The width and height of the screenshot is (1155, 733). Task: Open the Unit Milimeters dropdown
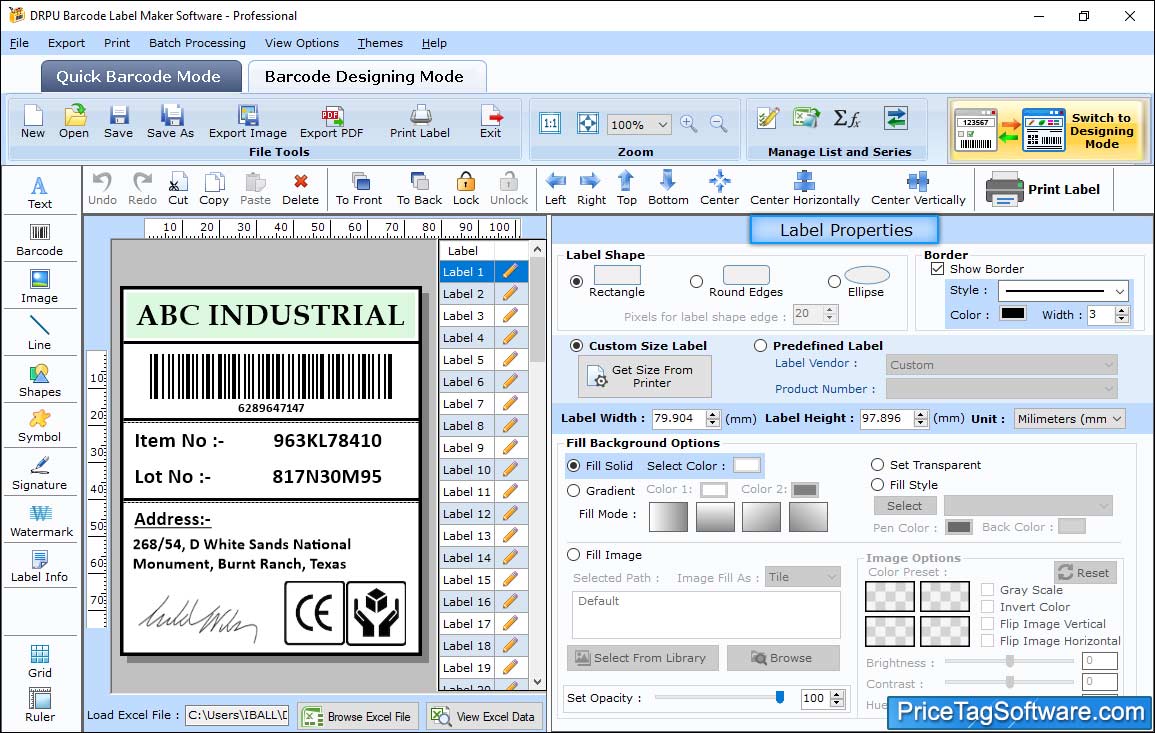pyautogui.click(x=1069, y=418)
